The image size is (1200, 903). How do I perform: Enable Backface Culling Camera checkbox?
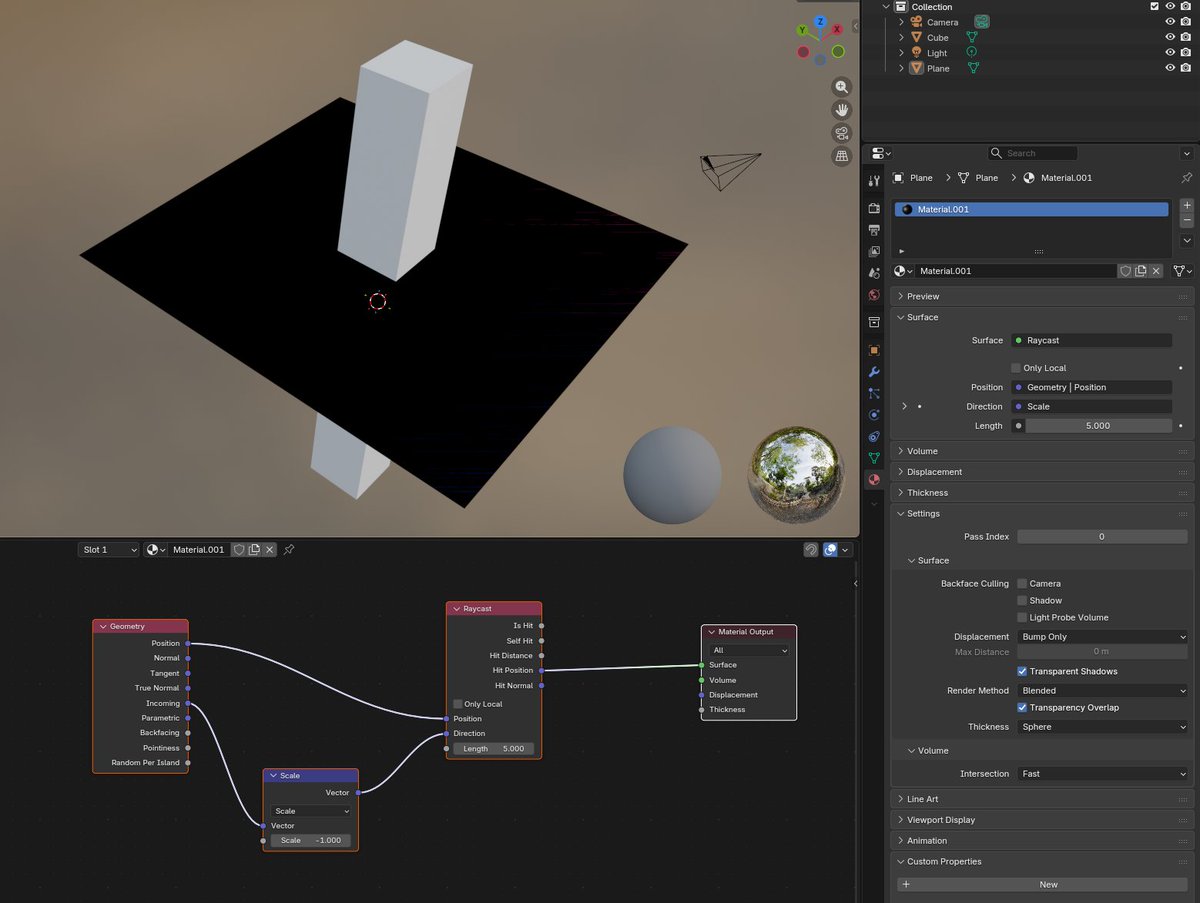coord(1022,584)
